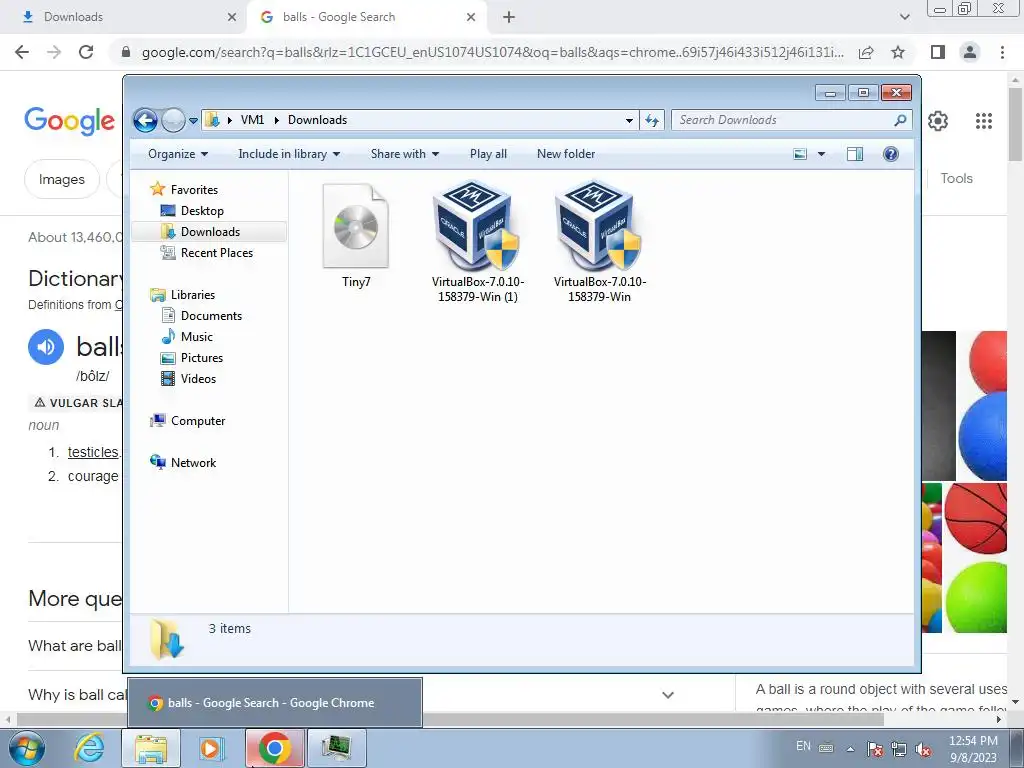Switch to the Downloads Chrome tab
1024x768 pixels.
[x=124, y=17]
